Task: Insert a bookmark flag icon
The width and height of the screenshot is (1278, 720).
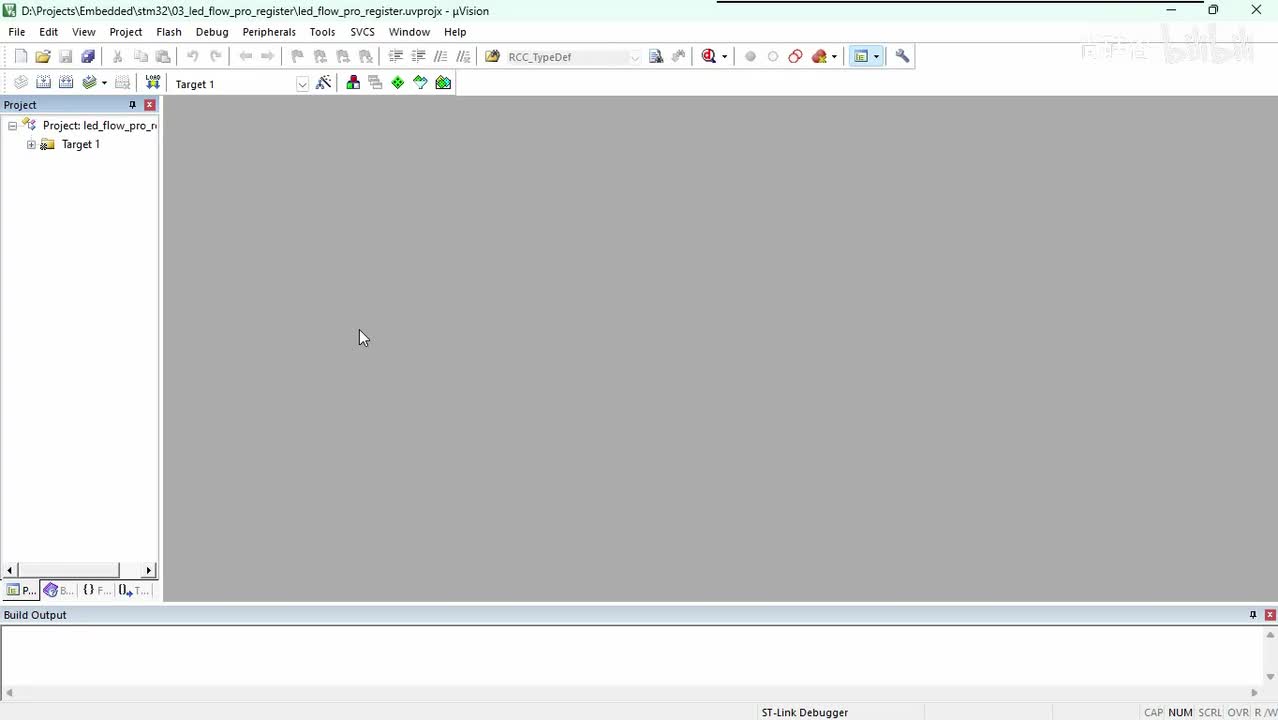Action: [297, 57]
